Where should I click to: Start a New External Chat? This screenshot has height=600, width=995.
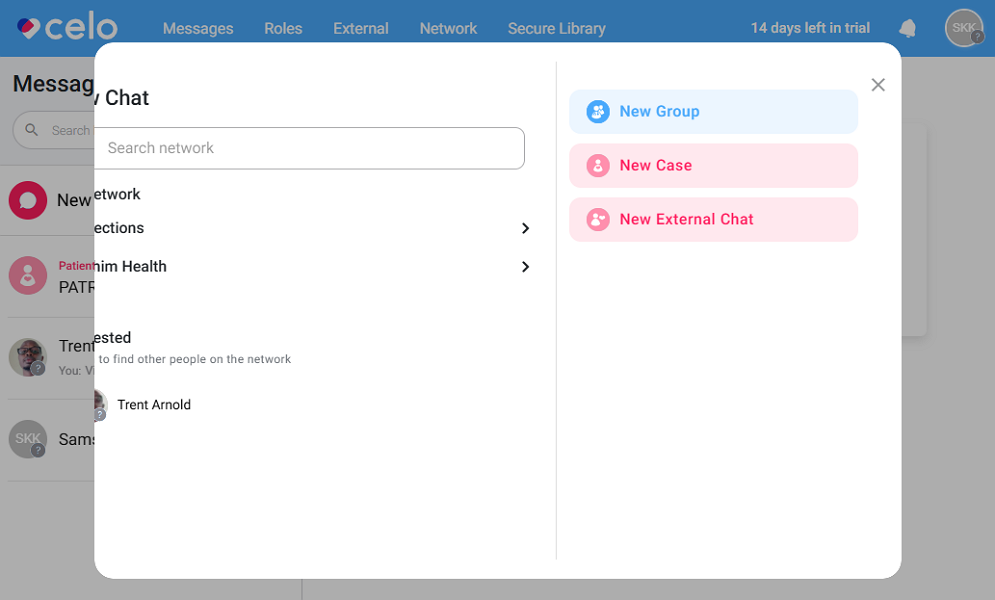point(713,220)
